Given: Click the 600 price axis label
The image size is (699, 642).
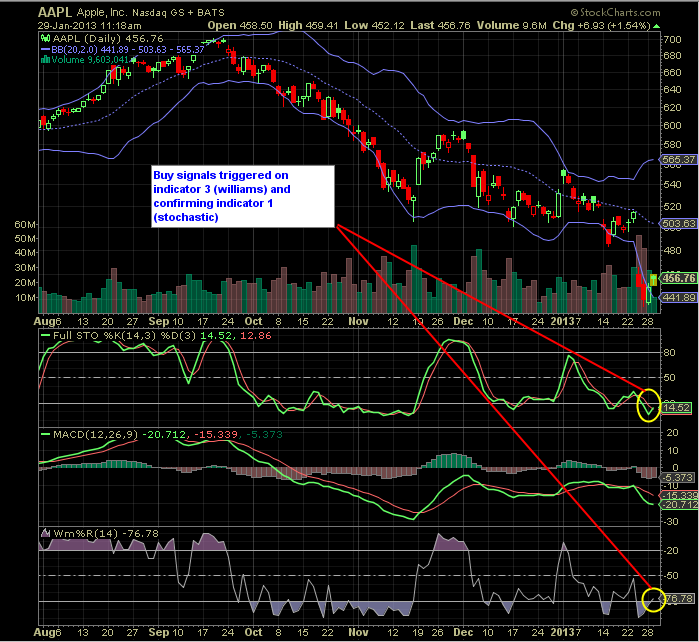Looking at the screenshot, I should coord(672,126).
